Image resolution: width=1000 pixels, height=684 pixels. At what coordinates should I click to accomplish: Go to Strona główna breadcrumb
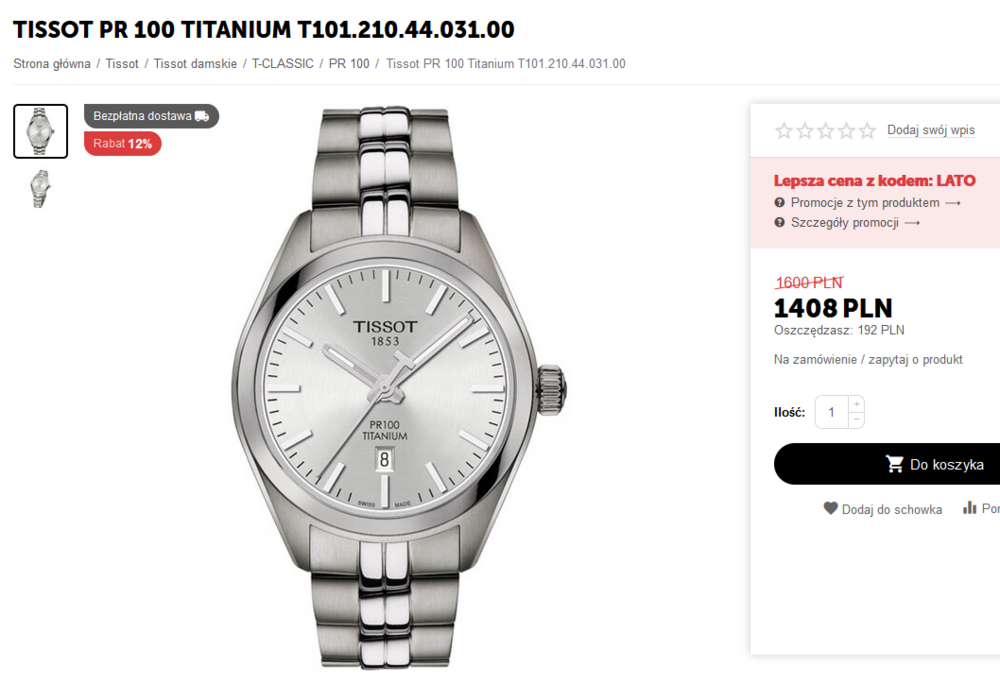tap(52, 64)
